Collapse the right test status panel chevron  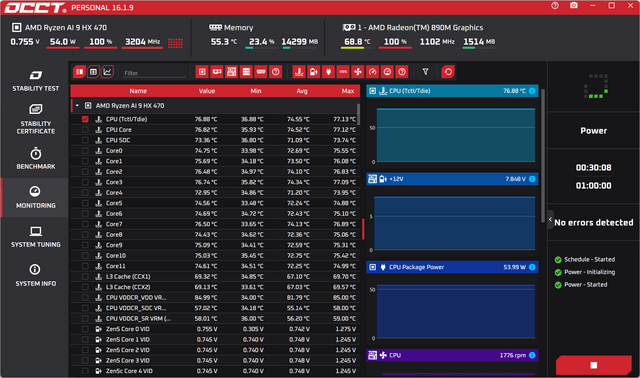click(550, 220)
